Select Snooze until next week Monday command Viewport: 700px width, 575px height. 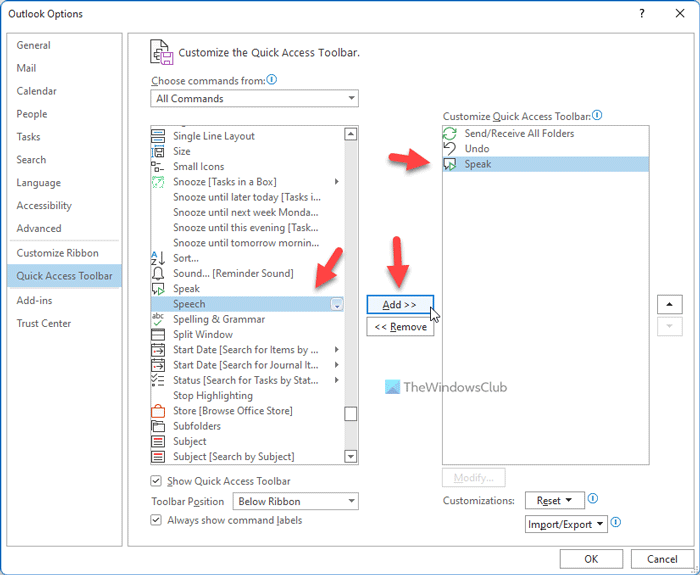point(247,212)
